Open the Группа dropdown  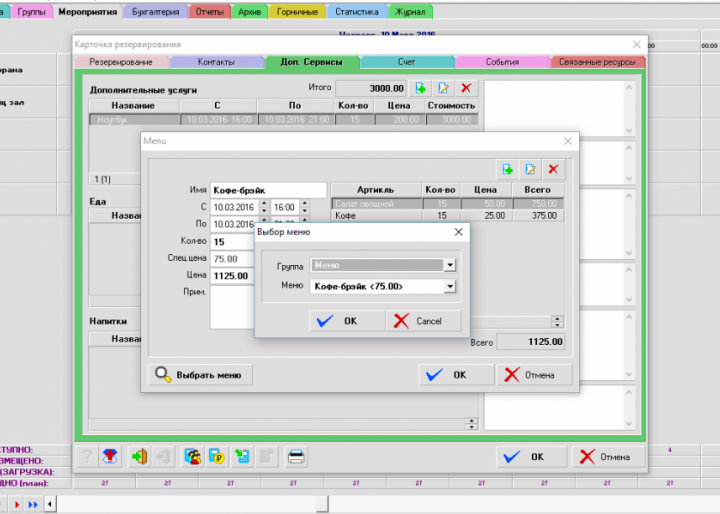(450, 265)
